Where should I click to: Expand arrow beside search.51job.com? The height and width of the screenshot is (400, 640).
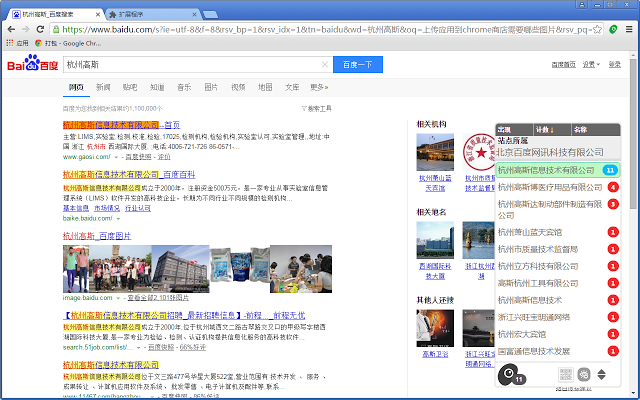138,348
